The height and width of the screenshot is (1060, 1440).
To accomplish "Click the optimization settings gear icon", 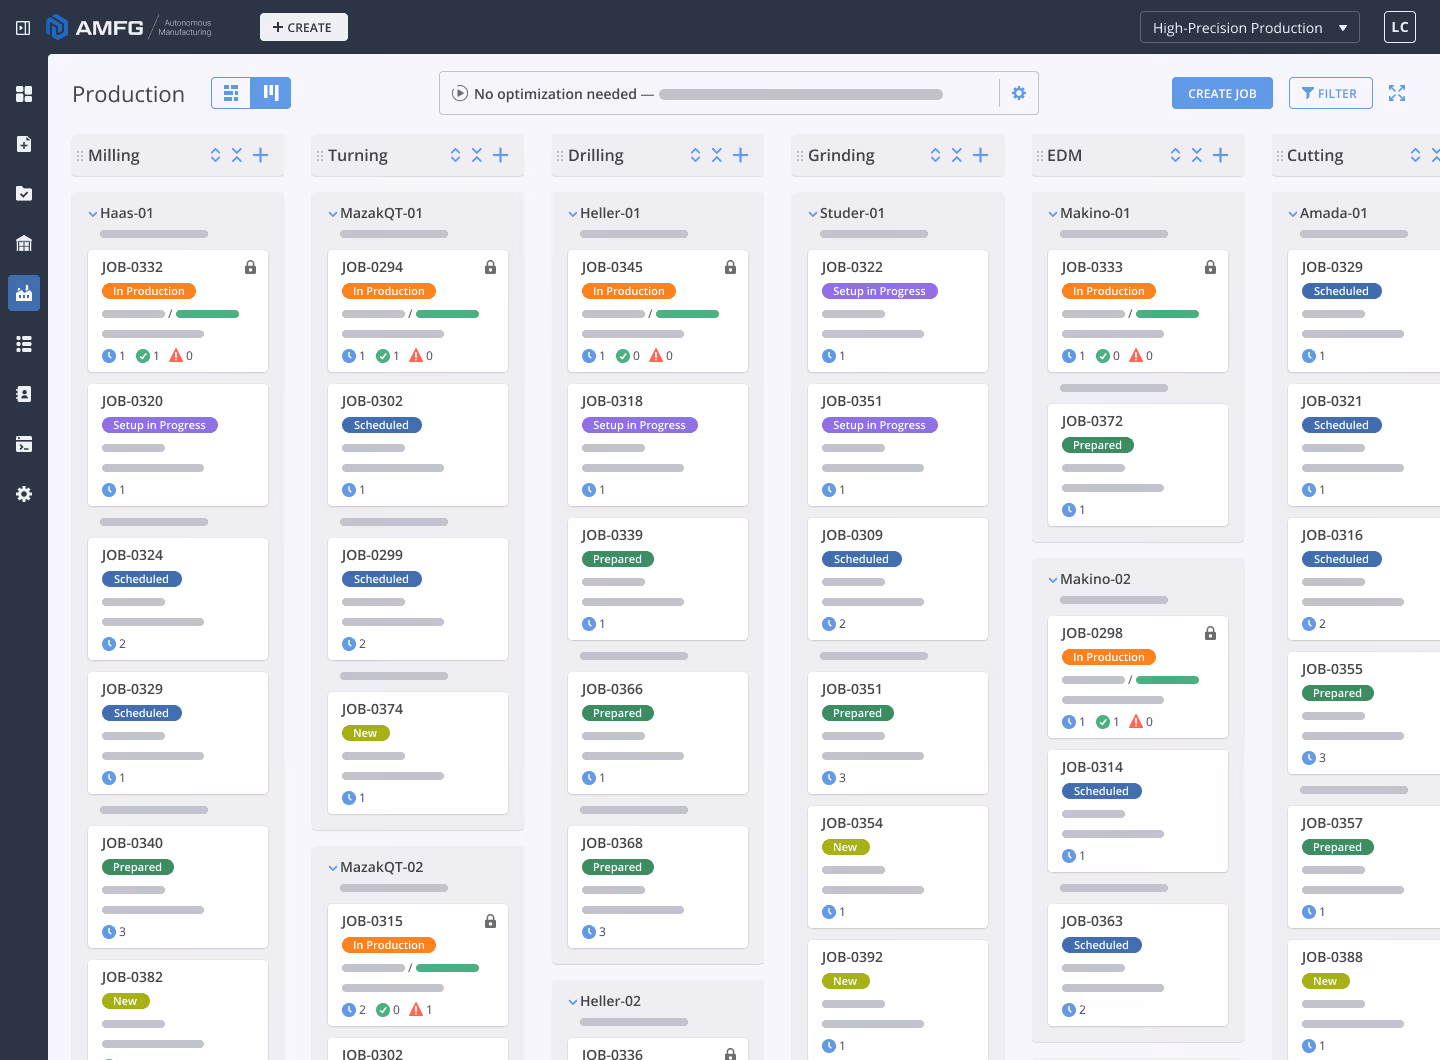I will 1019,92.
